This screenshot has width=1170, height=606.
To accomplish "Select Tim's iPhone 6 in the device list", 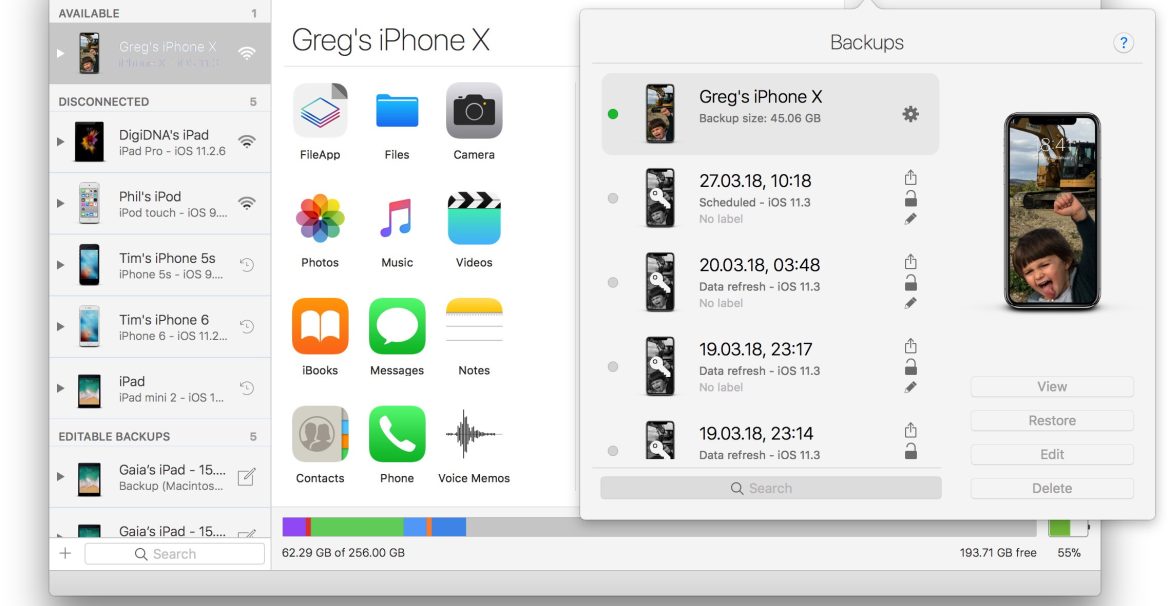I will click(x=160, y=326).
